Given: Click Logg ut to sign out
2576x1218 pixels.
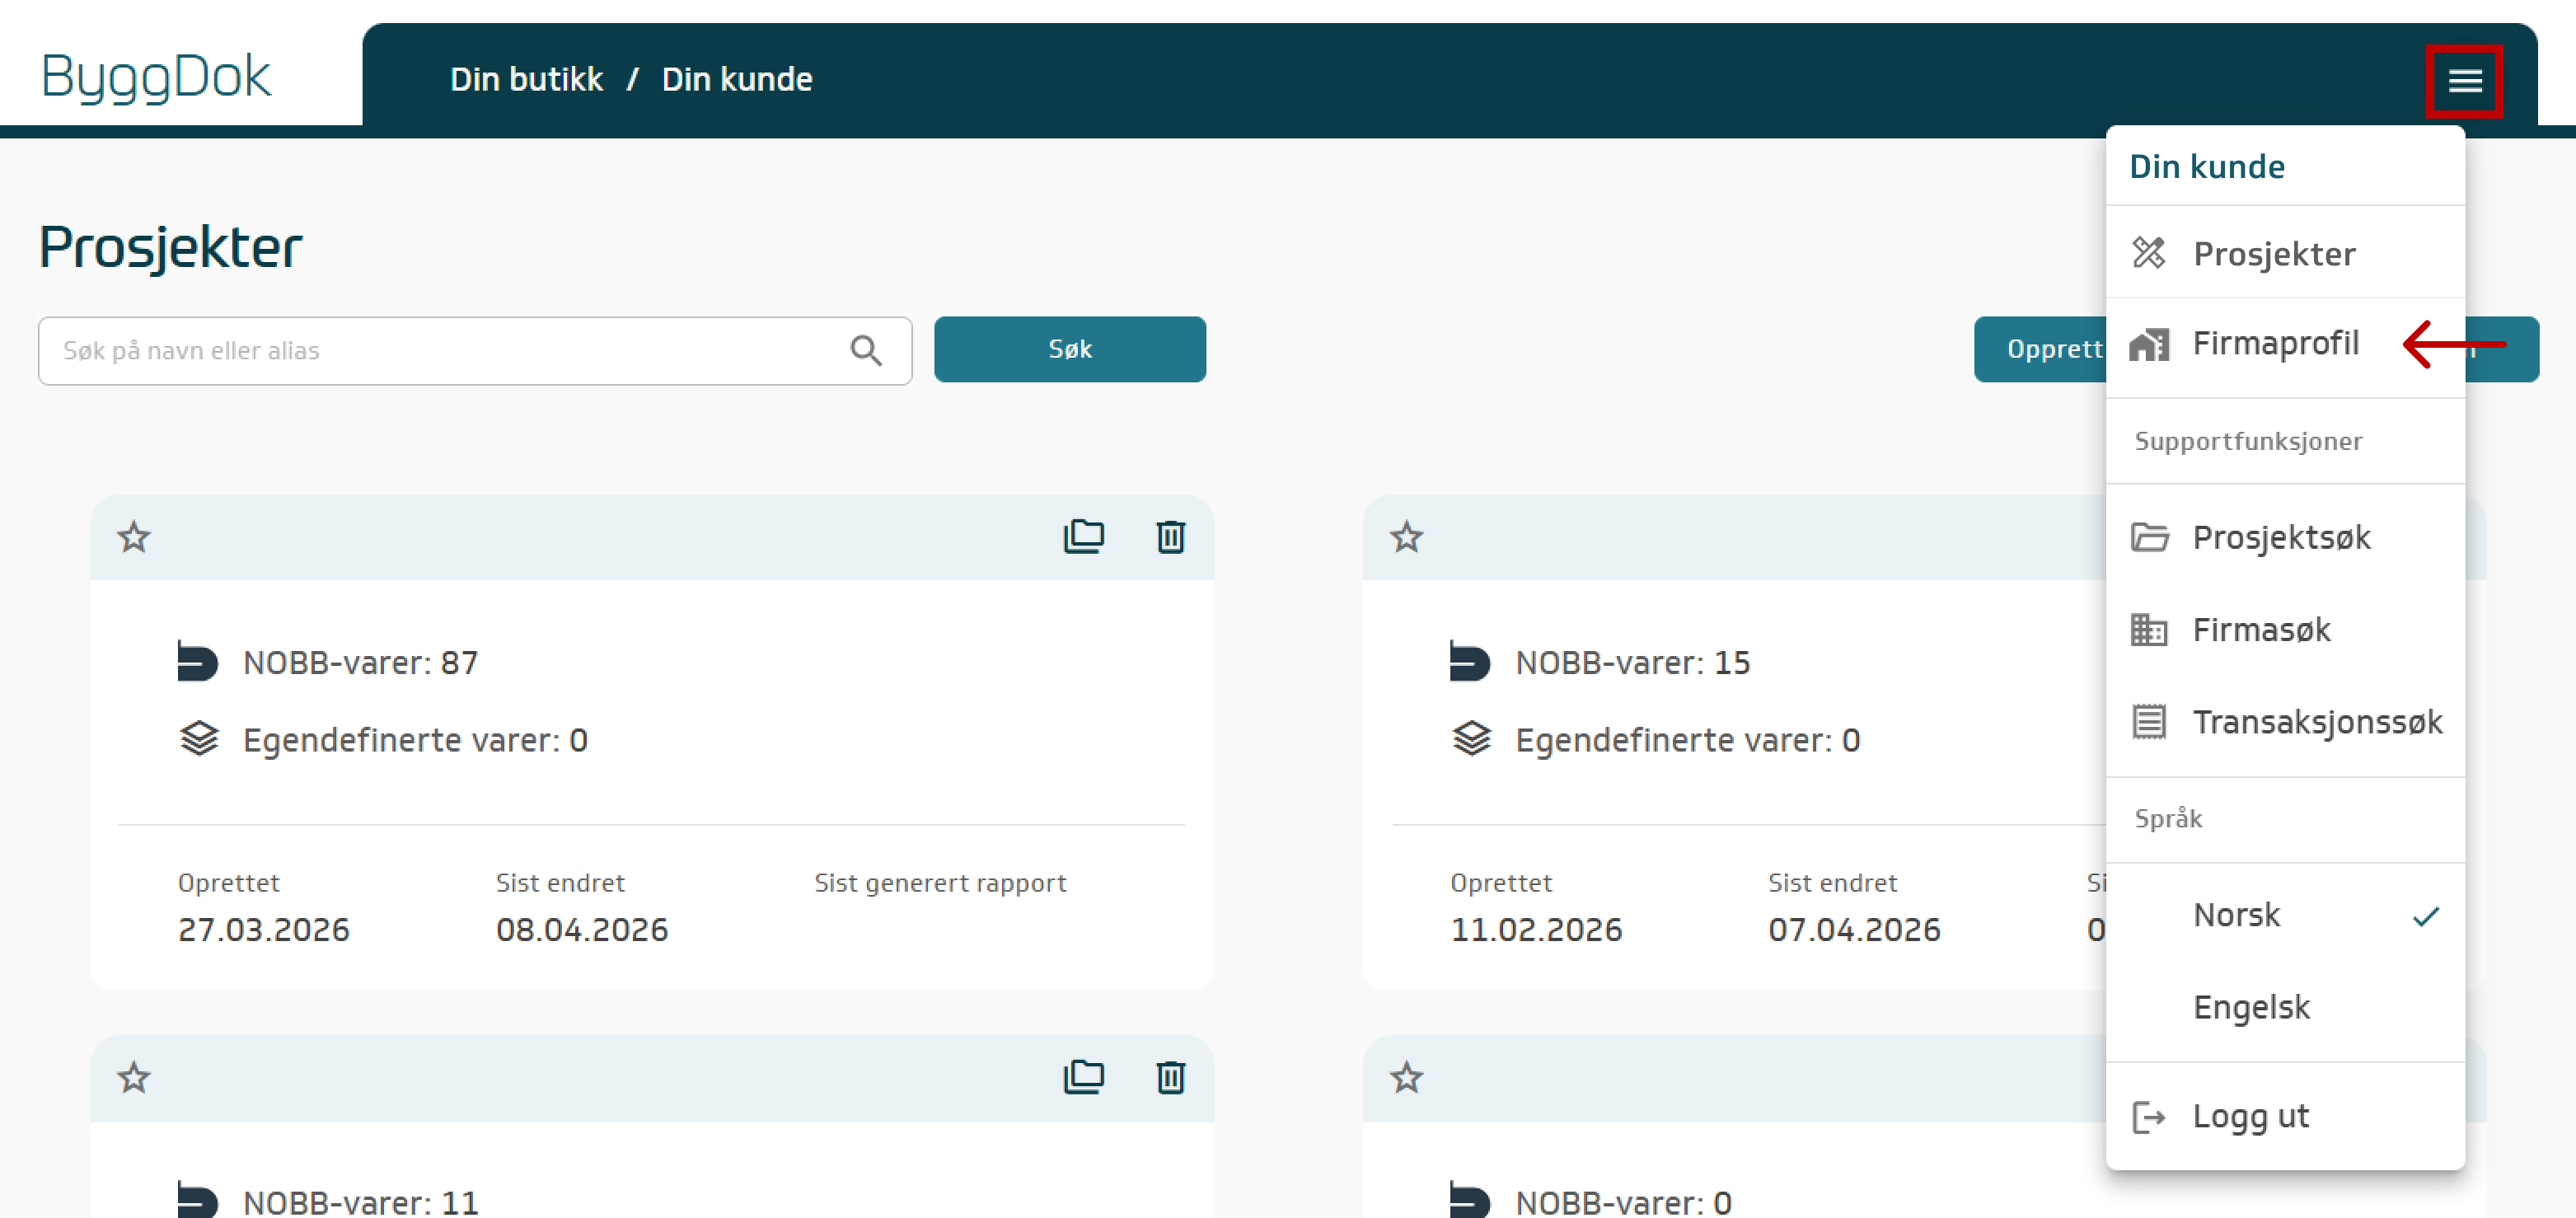Looking at the screenshot, I should click(2249, 1116).
